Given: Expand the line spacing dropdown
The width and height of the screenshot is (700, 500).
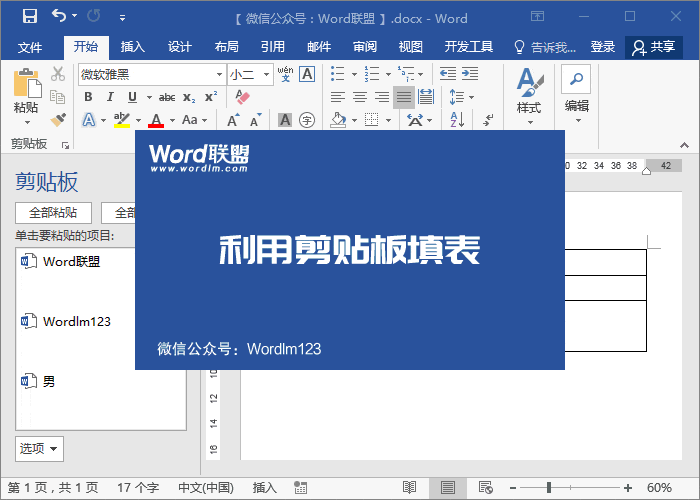Looking at the screenshot, I should pos(472,97).
